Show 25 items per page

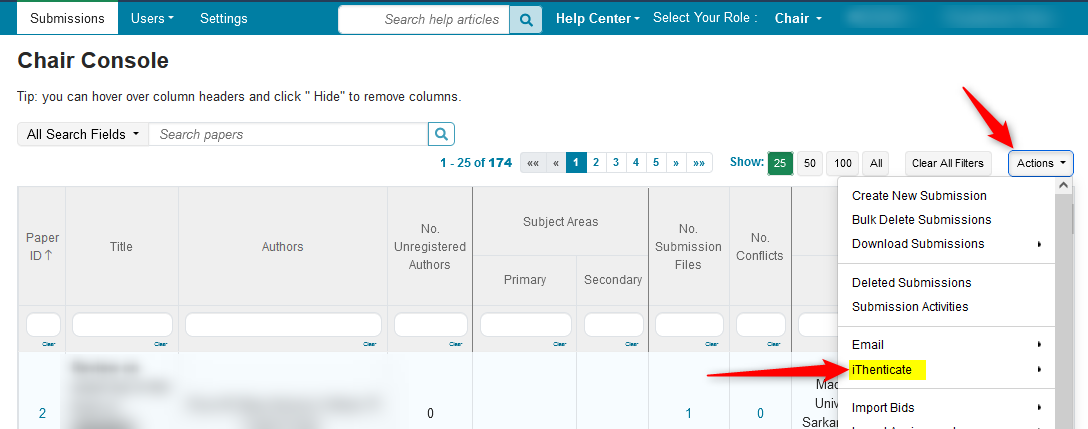pos(780,163)
